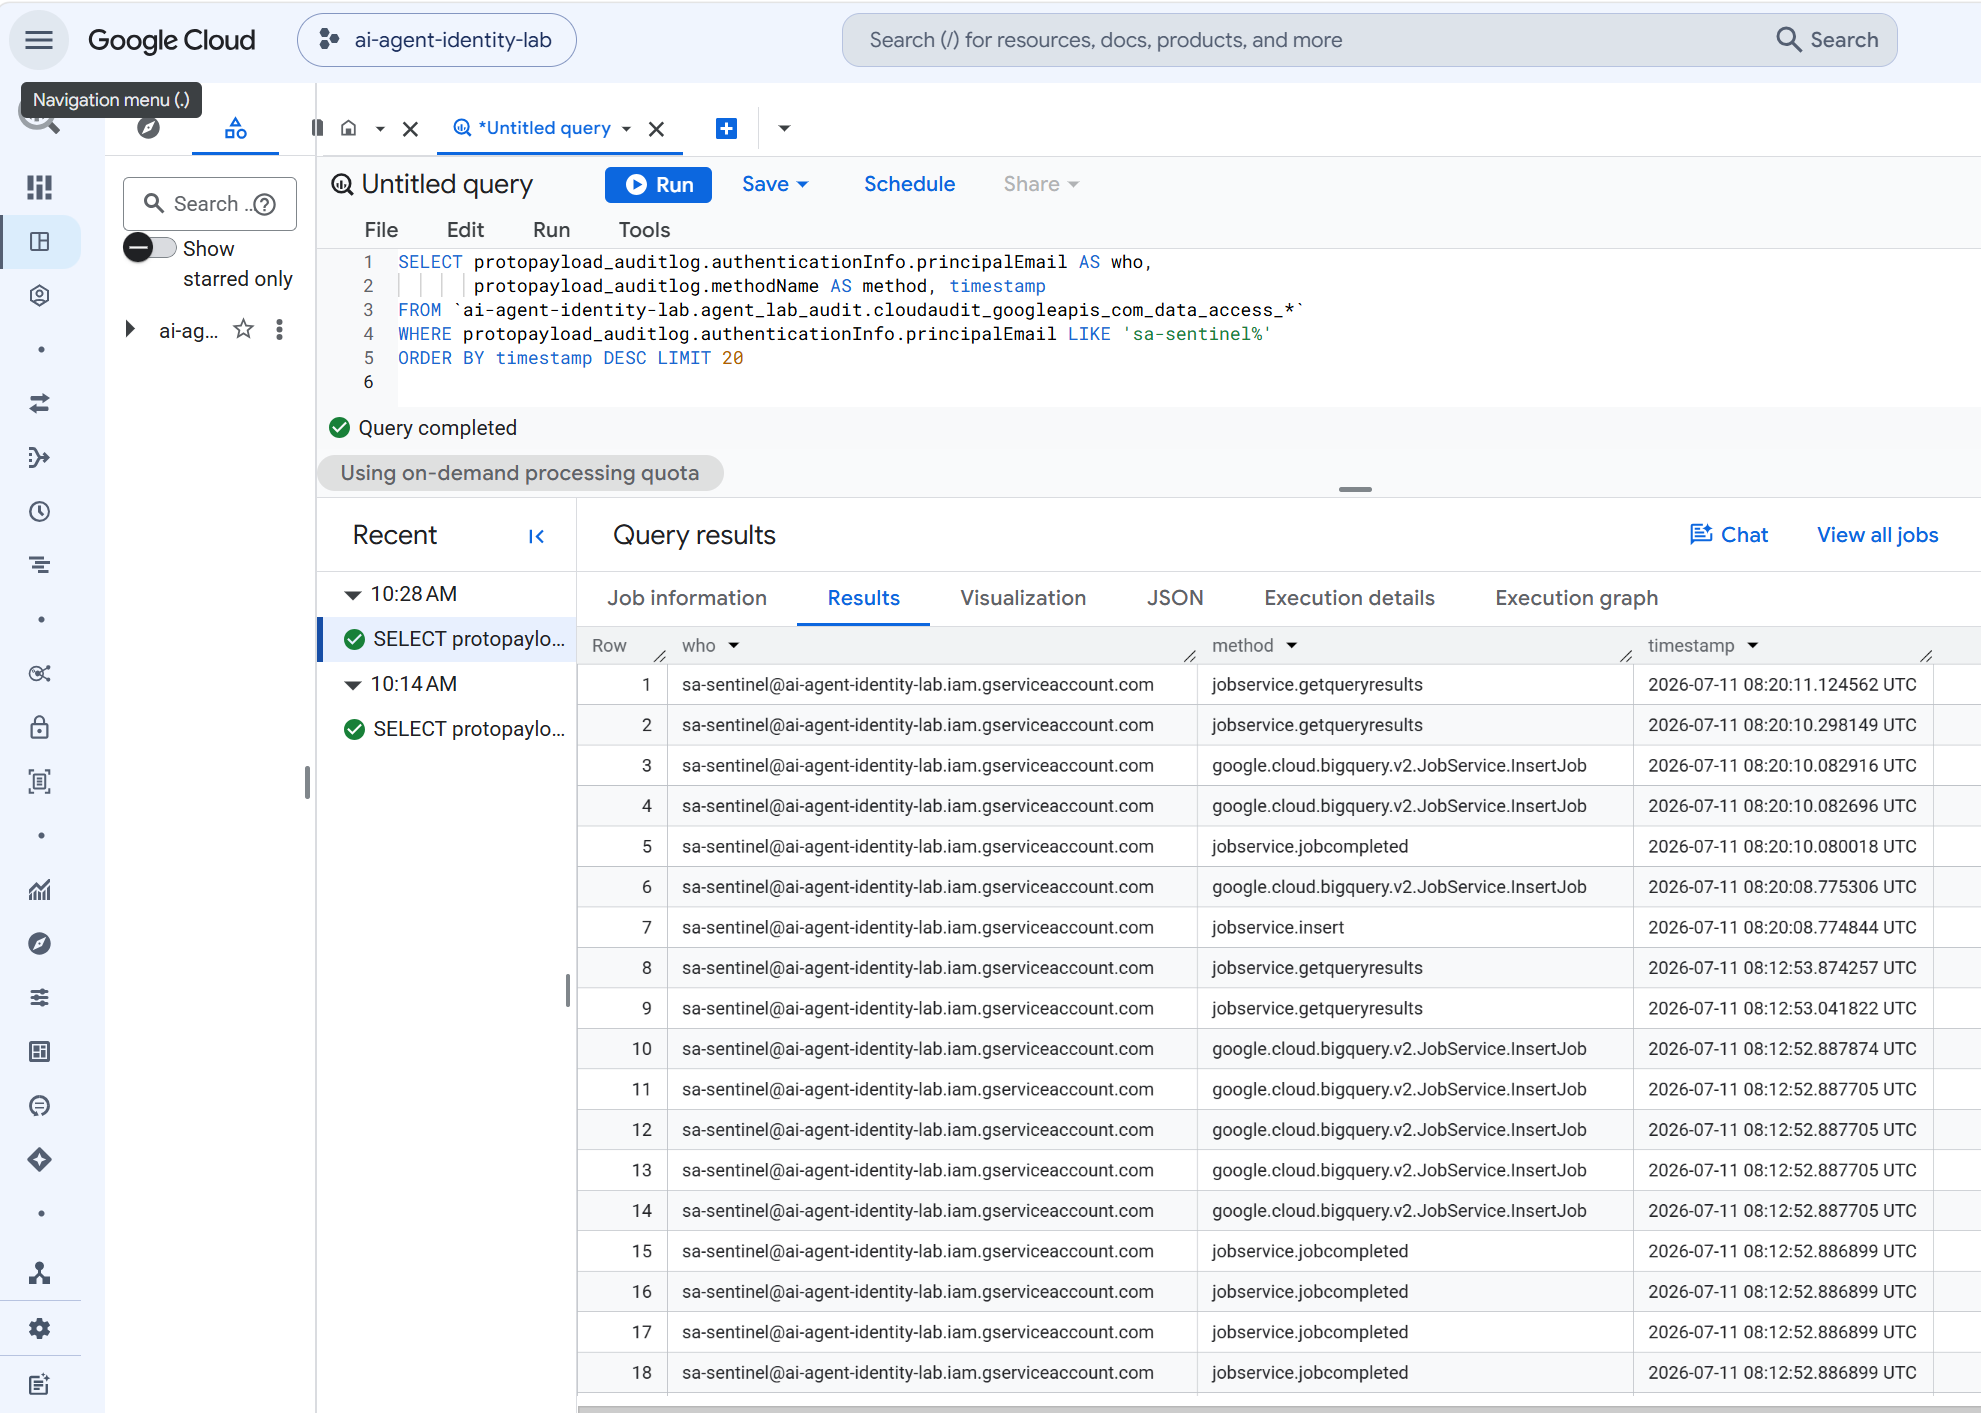This screenshot has width=1981, height=1413.
Task: Open more actions for ai-ag... project
Action: click(279, 329)
